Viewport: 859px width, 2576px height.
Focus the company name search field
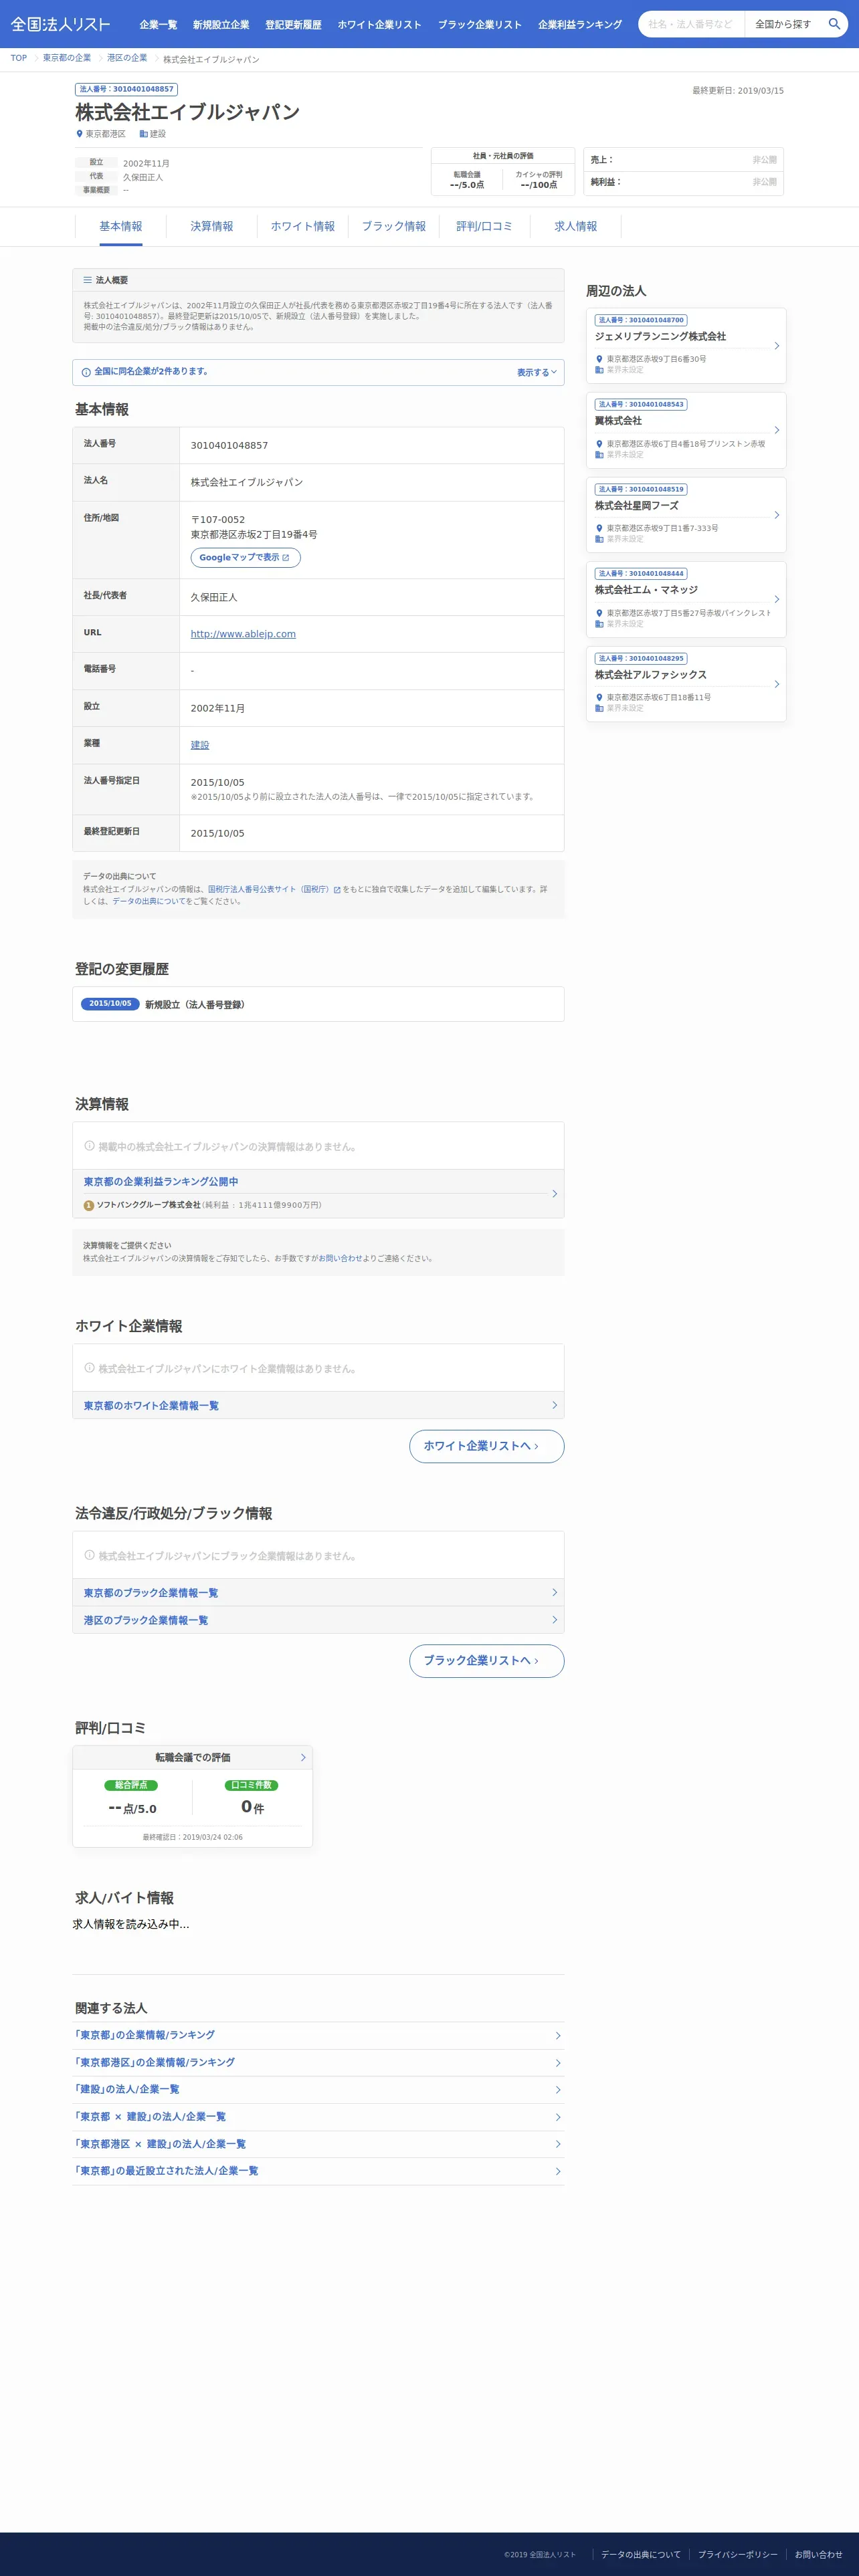pyautogui.click(x=692, y=24)
